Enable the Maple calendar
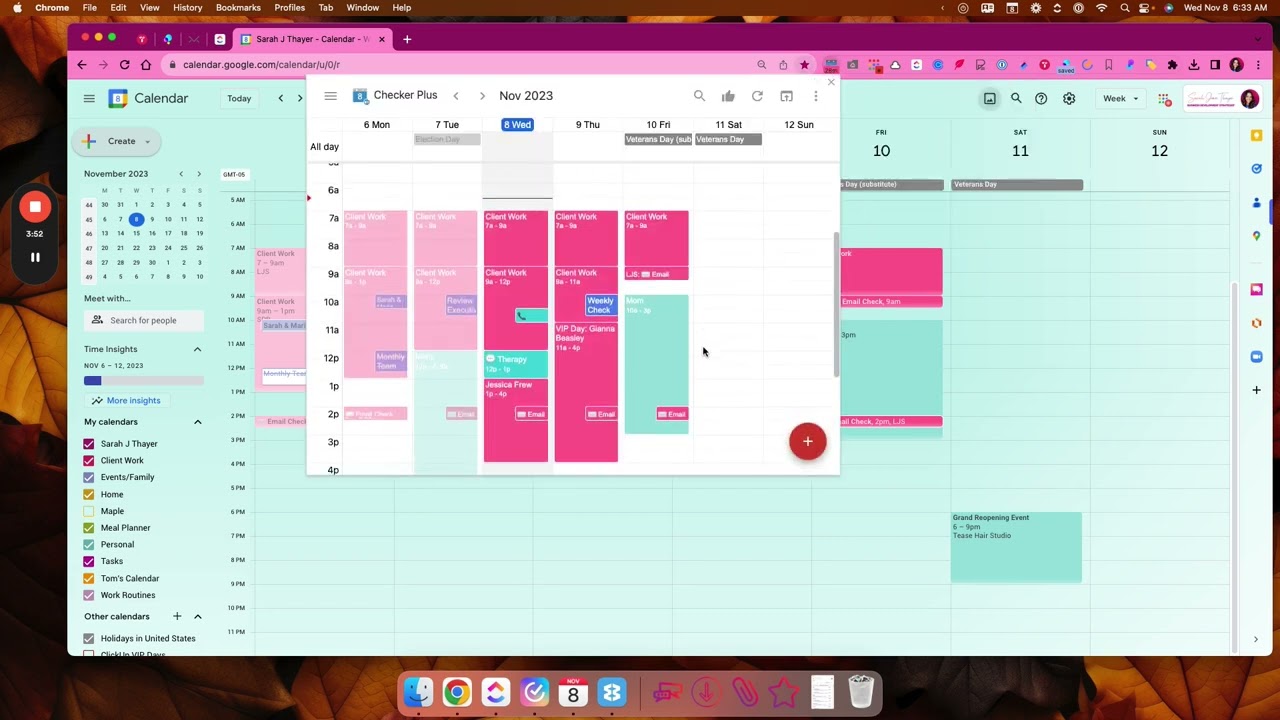This screenshot has height=720, width=1280. point(89,511)
